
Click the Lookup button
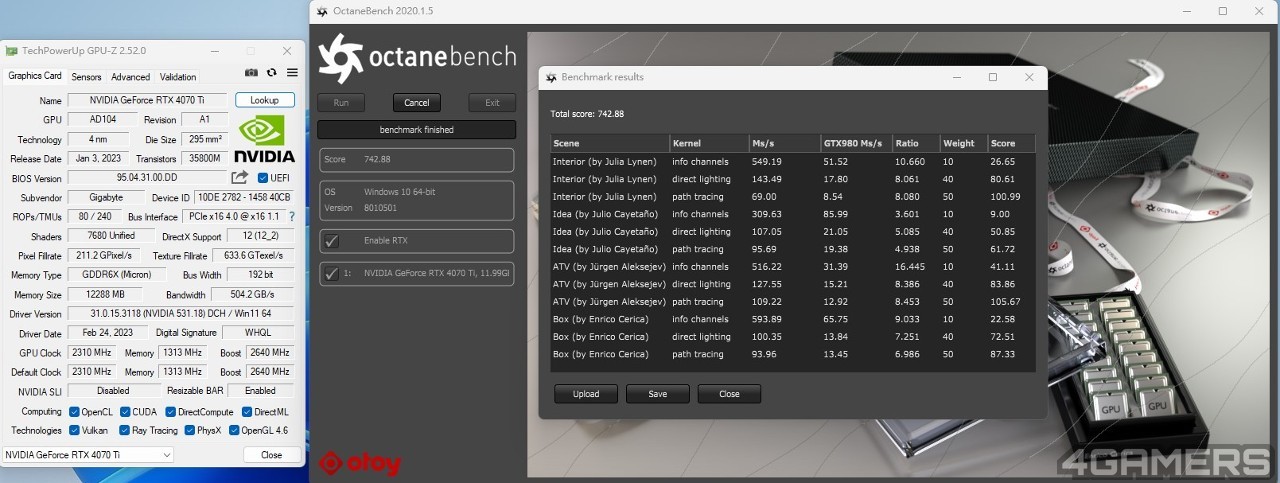[x=265, y=100]
